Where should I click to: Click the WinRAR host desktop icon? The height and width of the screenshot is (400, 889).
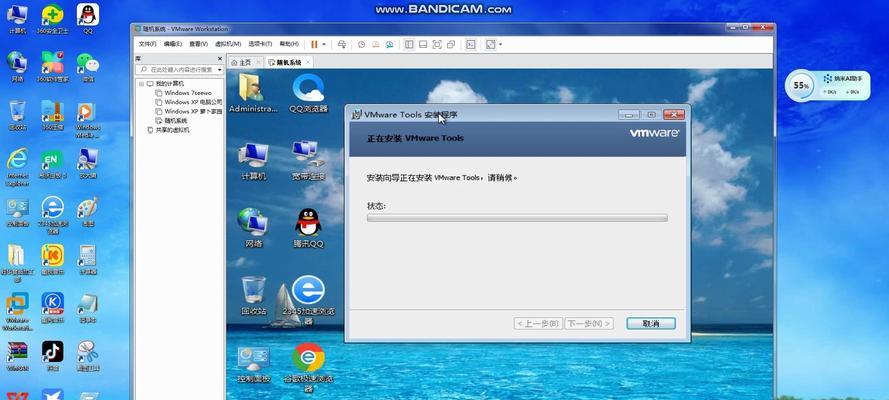coord(18,356)
